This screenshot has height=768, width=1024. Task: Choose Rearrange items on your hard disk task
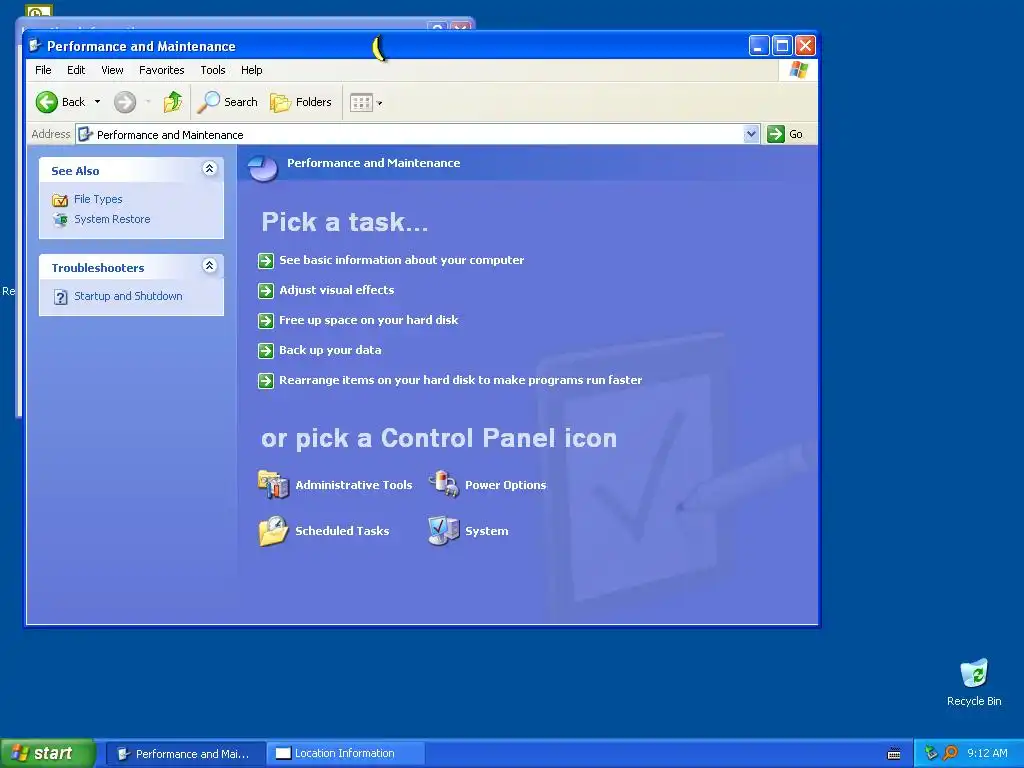click(x=460, y=380)
